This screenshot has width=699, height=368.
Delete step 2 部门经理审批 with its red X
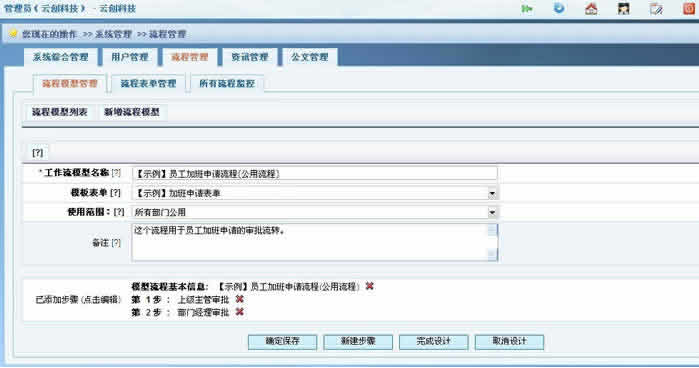pos(239,312)
